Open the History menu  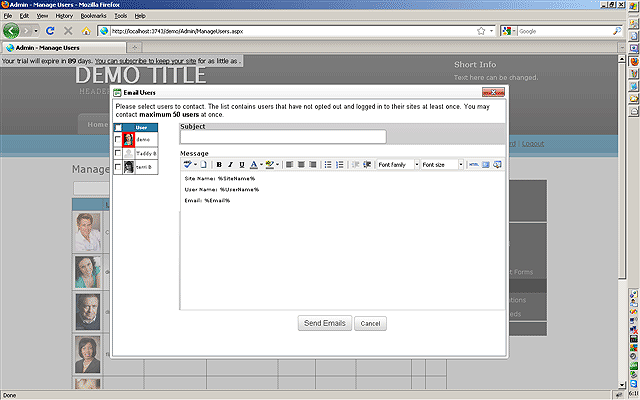click(64, 16)
